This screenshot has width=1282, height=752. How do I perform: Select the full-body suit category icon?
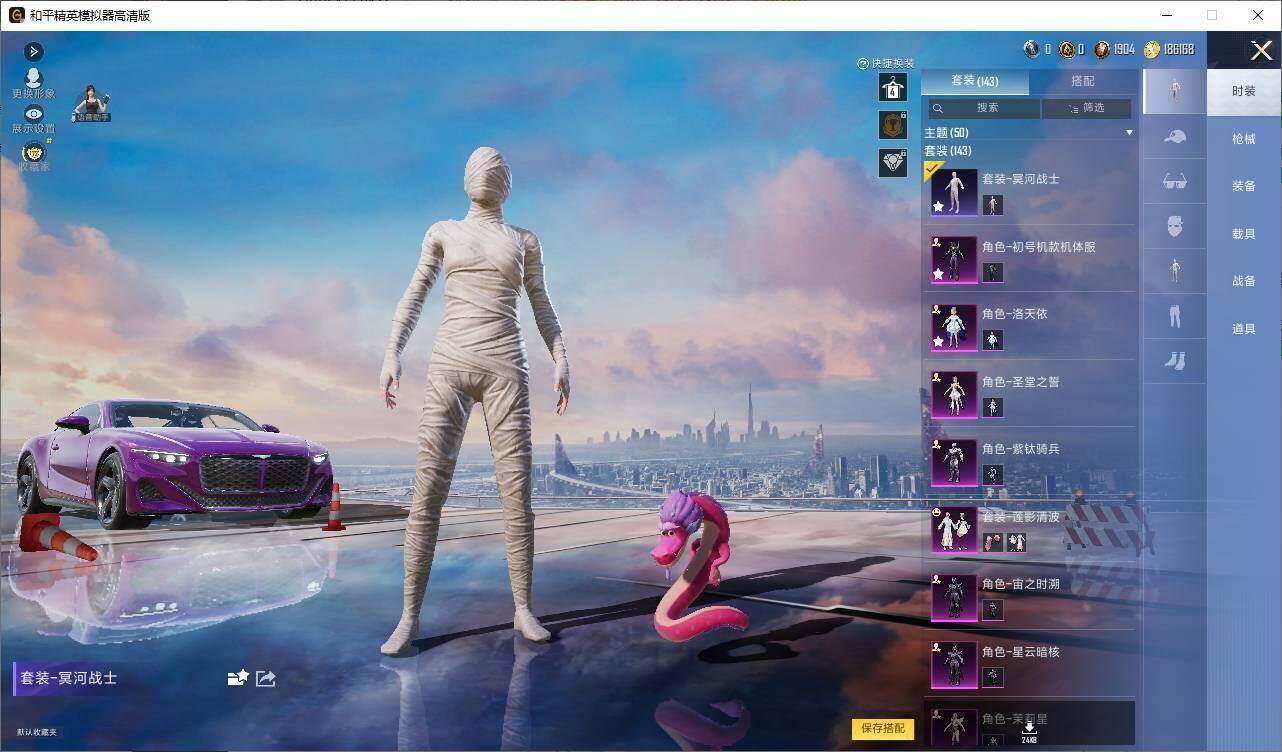[x=1175, y=91]
